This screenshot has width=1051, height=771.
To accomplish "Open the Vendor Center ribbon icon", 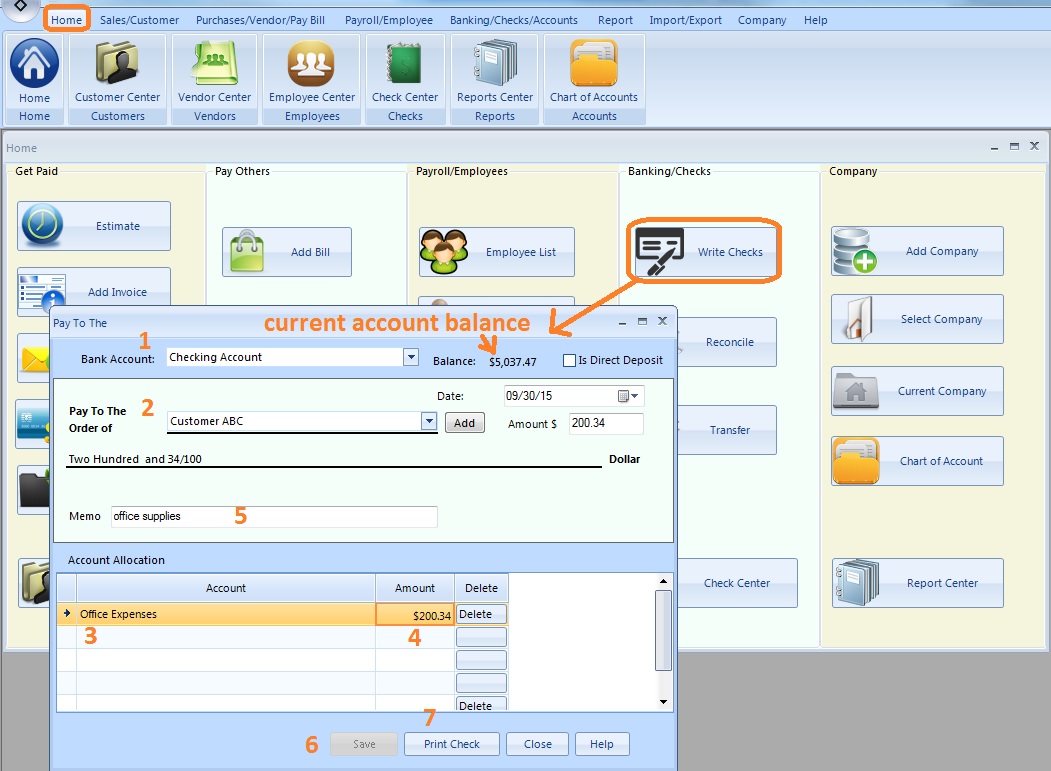I will [x=214, y=70].
